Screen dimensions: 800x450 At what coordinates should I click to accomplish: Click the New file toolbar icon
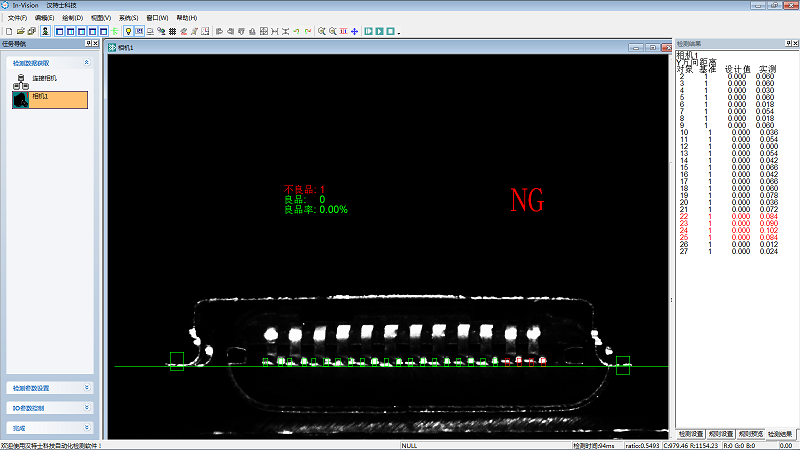[8, 31]
